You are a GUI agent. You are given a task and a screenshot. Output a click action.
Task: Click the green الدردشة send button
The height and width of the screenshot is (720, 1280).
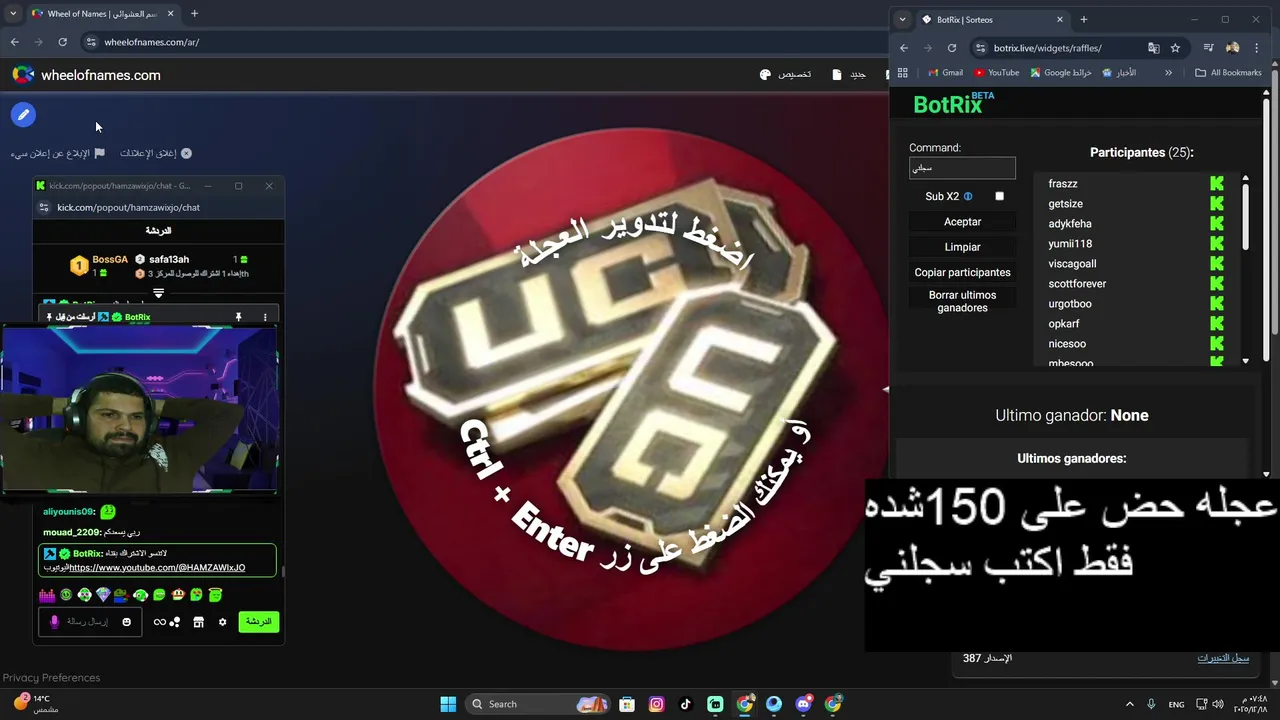pyautogui.click(x=258, y=622)
